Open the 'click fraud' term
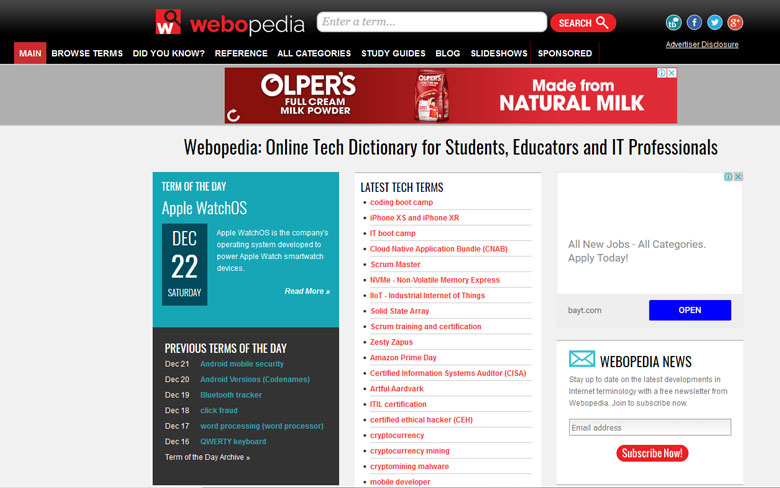 (x=219, y=410)
